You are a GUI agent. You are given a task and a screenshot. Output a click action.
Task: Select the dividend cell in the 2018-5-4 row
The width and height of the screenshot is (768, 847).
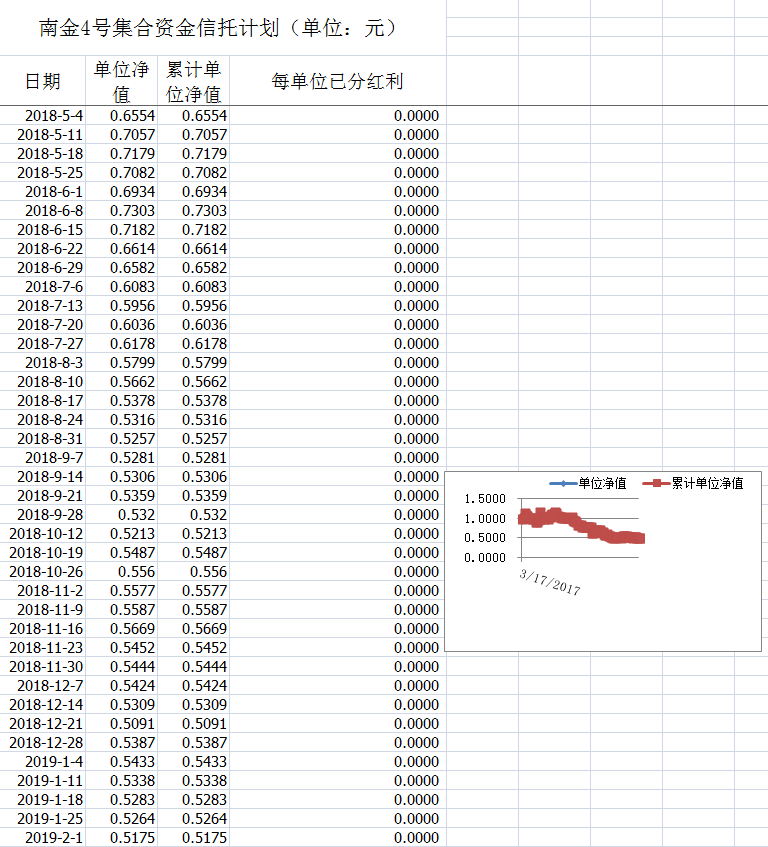[x=338, y=116]
